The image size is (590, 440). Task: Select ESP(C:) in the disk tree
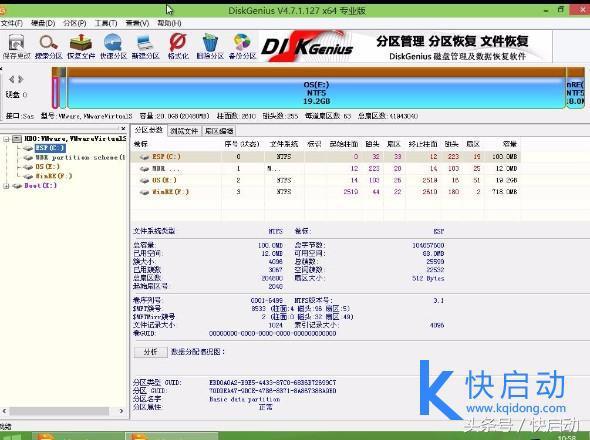50,148
